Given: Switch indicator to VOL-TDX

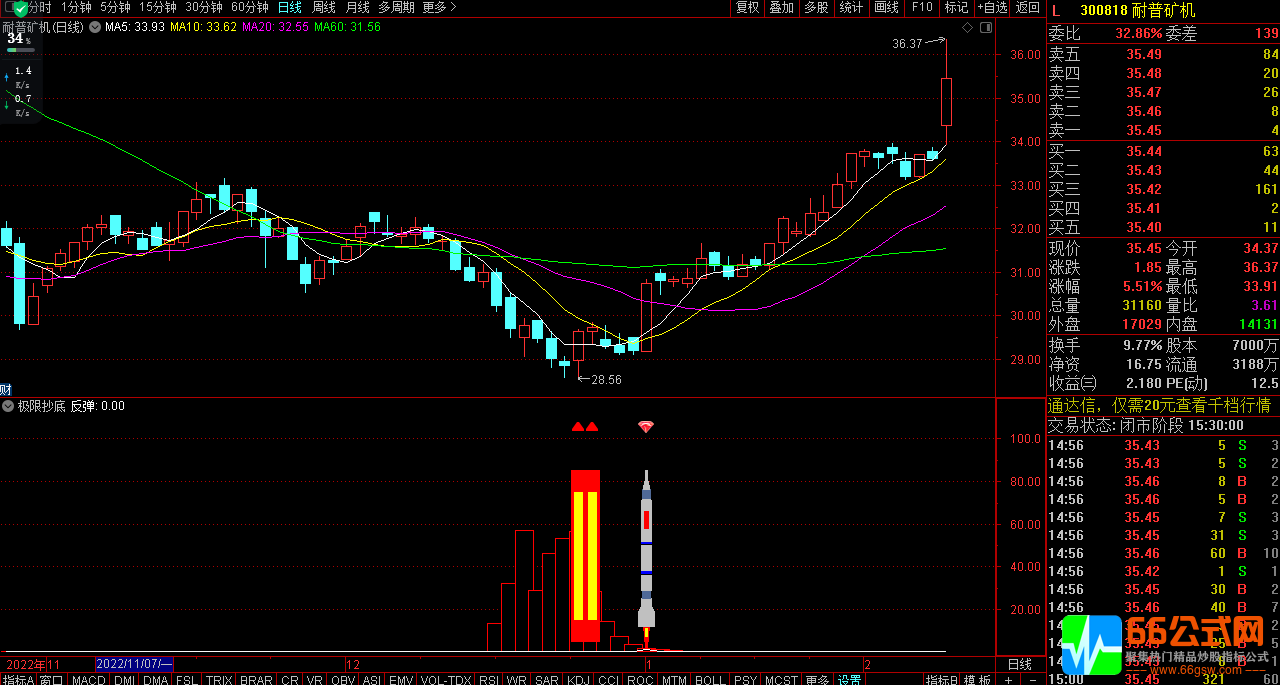Looking at the screenshot, I should (446, 680).
